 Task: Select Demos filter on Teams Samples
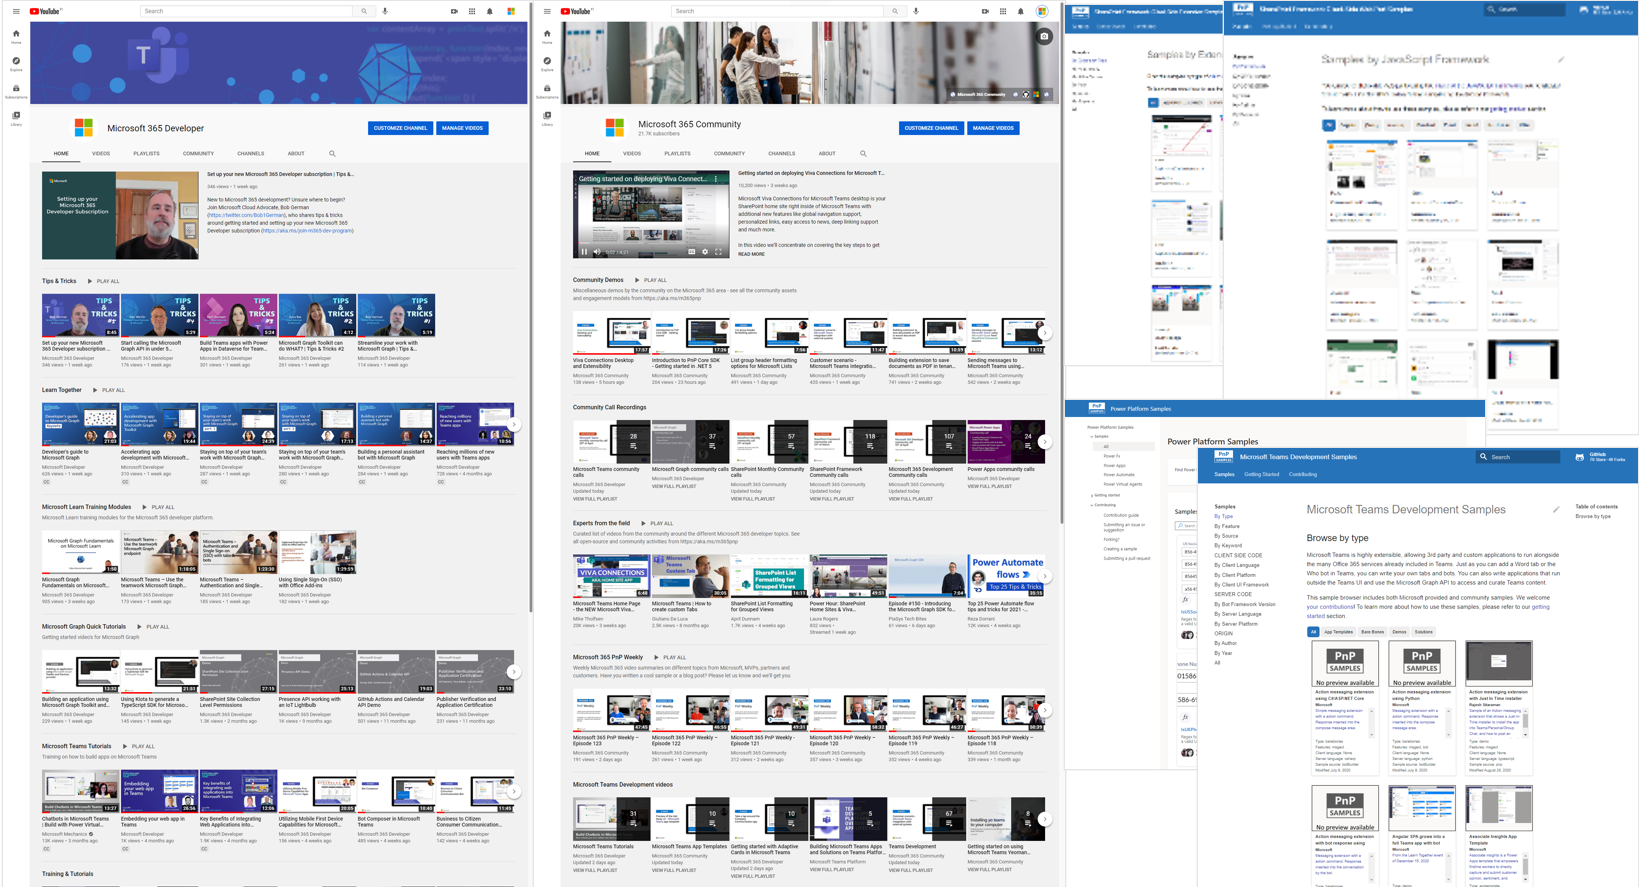(1399, 632)
